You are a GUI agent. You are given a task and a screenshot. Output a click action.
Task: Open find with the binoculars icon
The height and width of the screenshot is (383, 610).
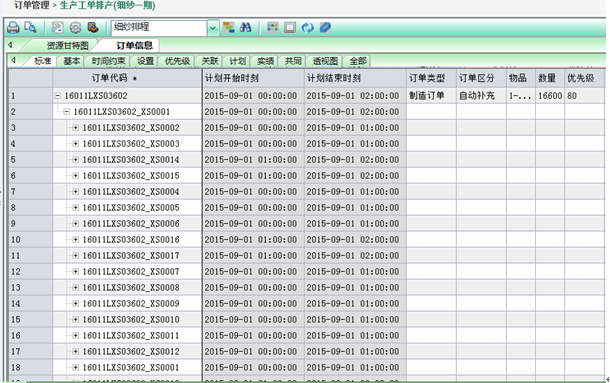click(x=245, y=28)
